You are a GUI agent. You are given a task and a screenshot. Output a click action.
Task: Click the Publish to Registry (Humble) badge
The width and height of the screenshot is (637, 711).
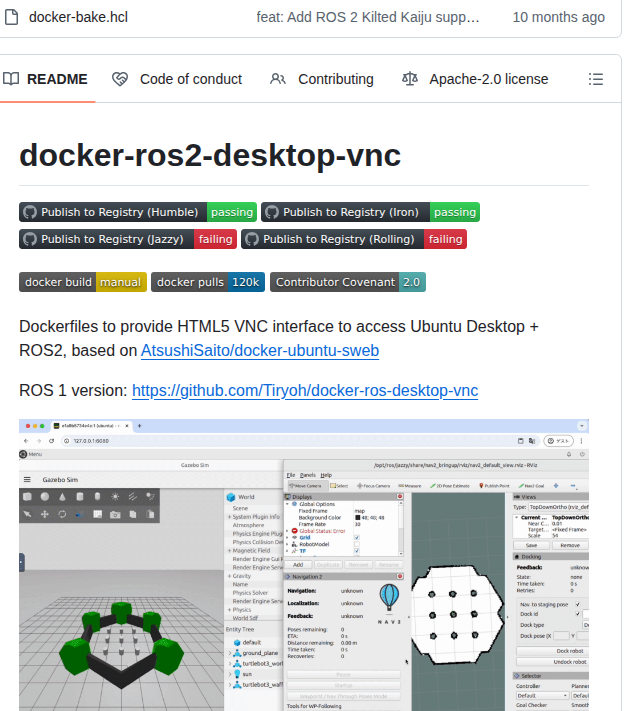[x=138, y=212]
